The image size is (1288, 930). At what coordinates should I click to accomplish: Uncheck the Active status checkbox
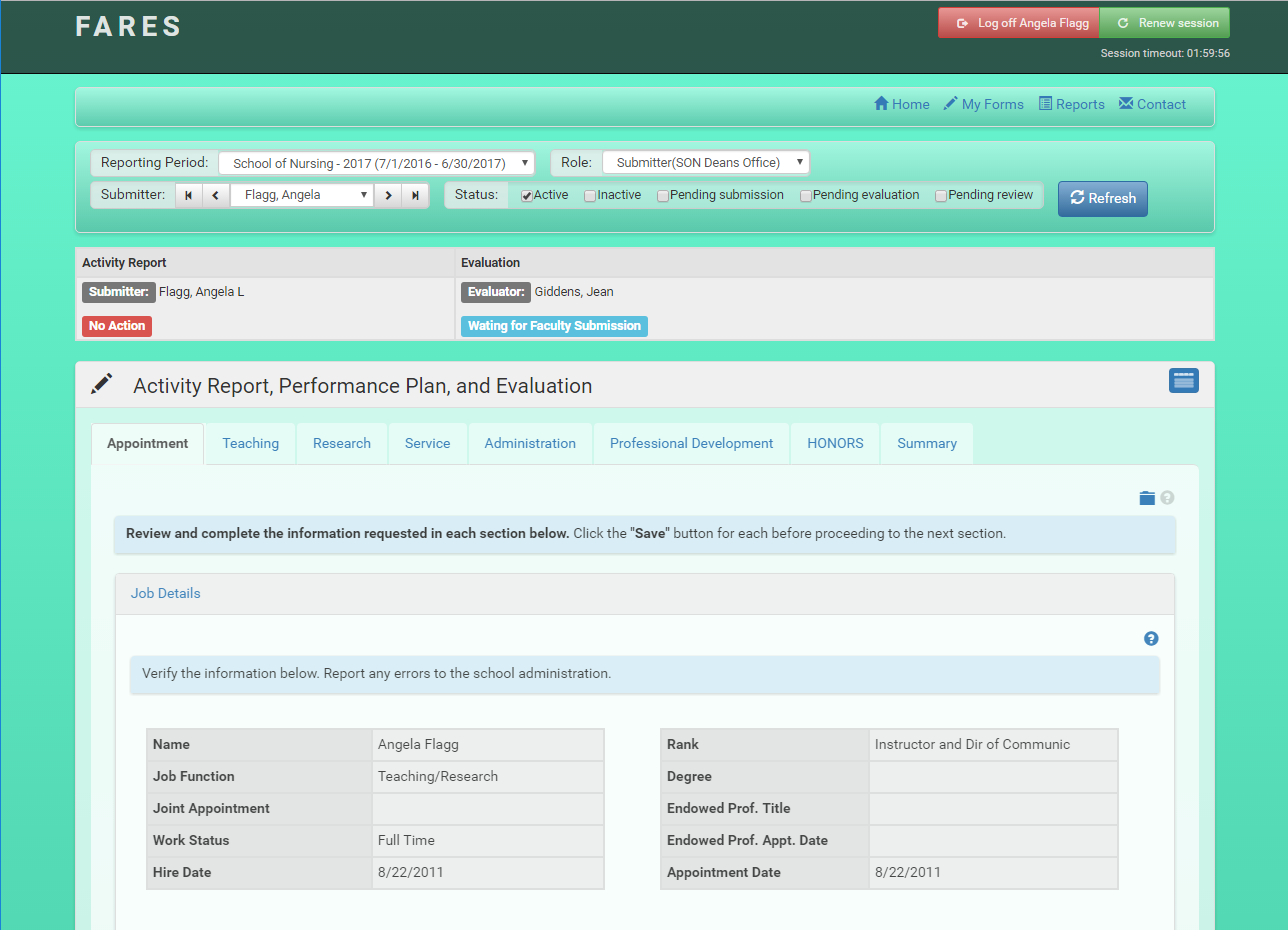coord(527,196)
